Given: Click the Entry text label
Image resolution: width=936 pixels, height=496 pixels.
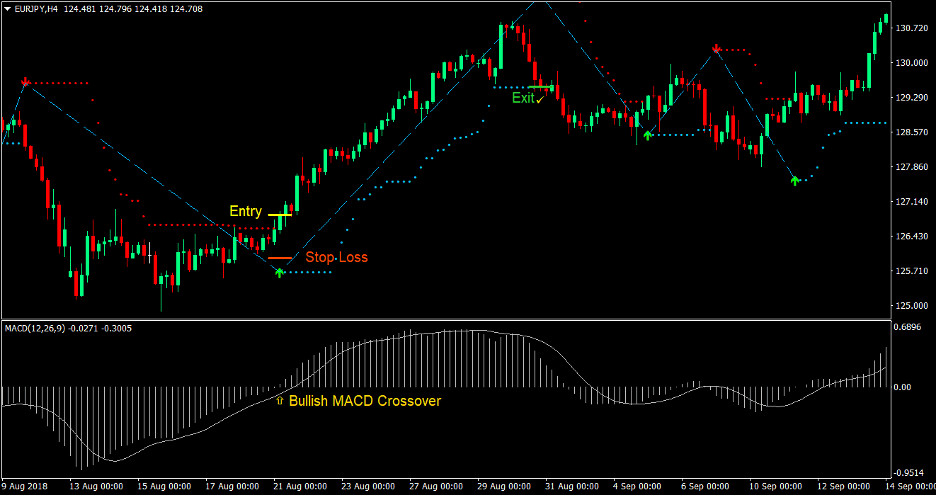Looking at the screenshot, I should [245, 211].
